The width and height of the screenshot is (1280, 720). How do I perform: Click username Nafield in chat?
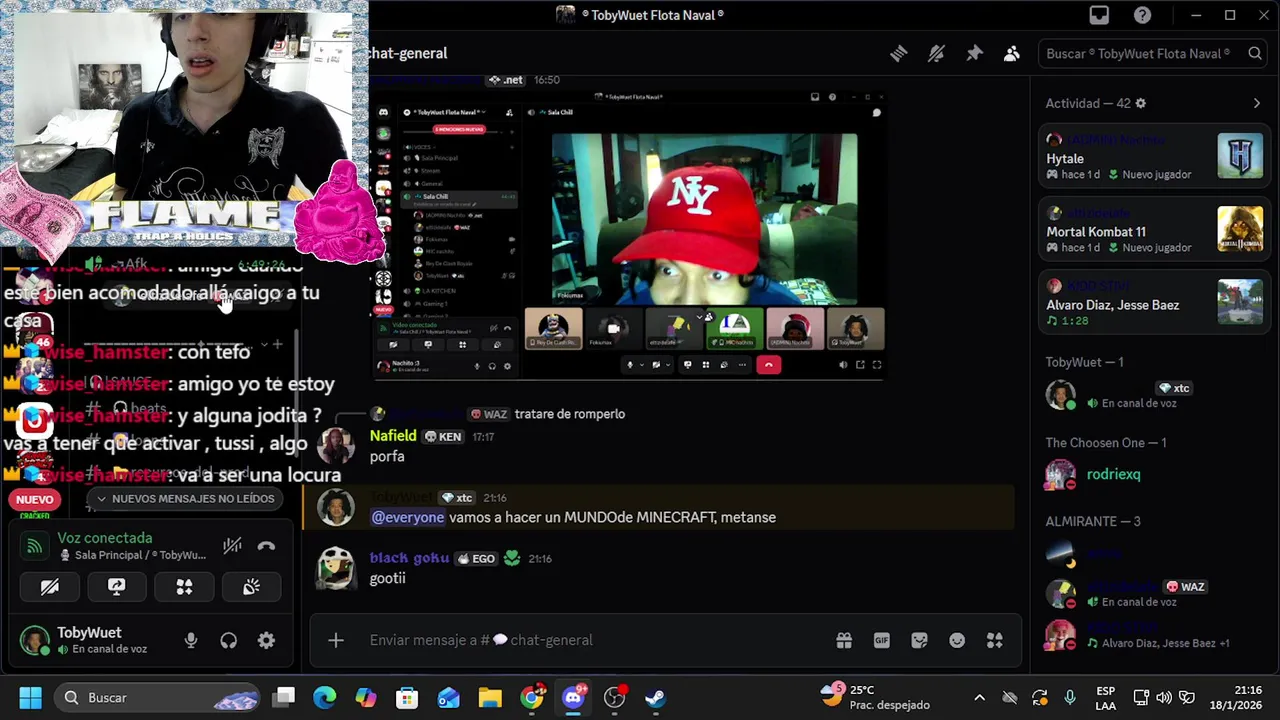pos(393,436)
